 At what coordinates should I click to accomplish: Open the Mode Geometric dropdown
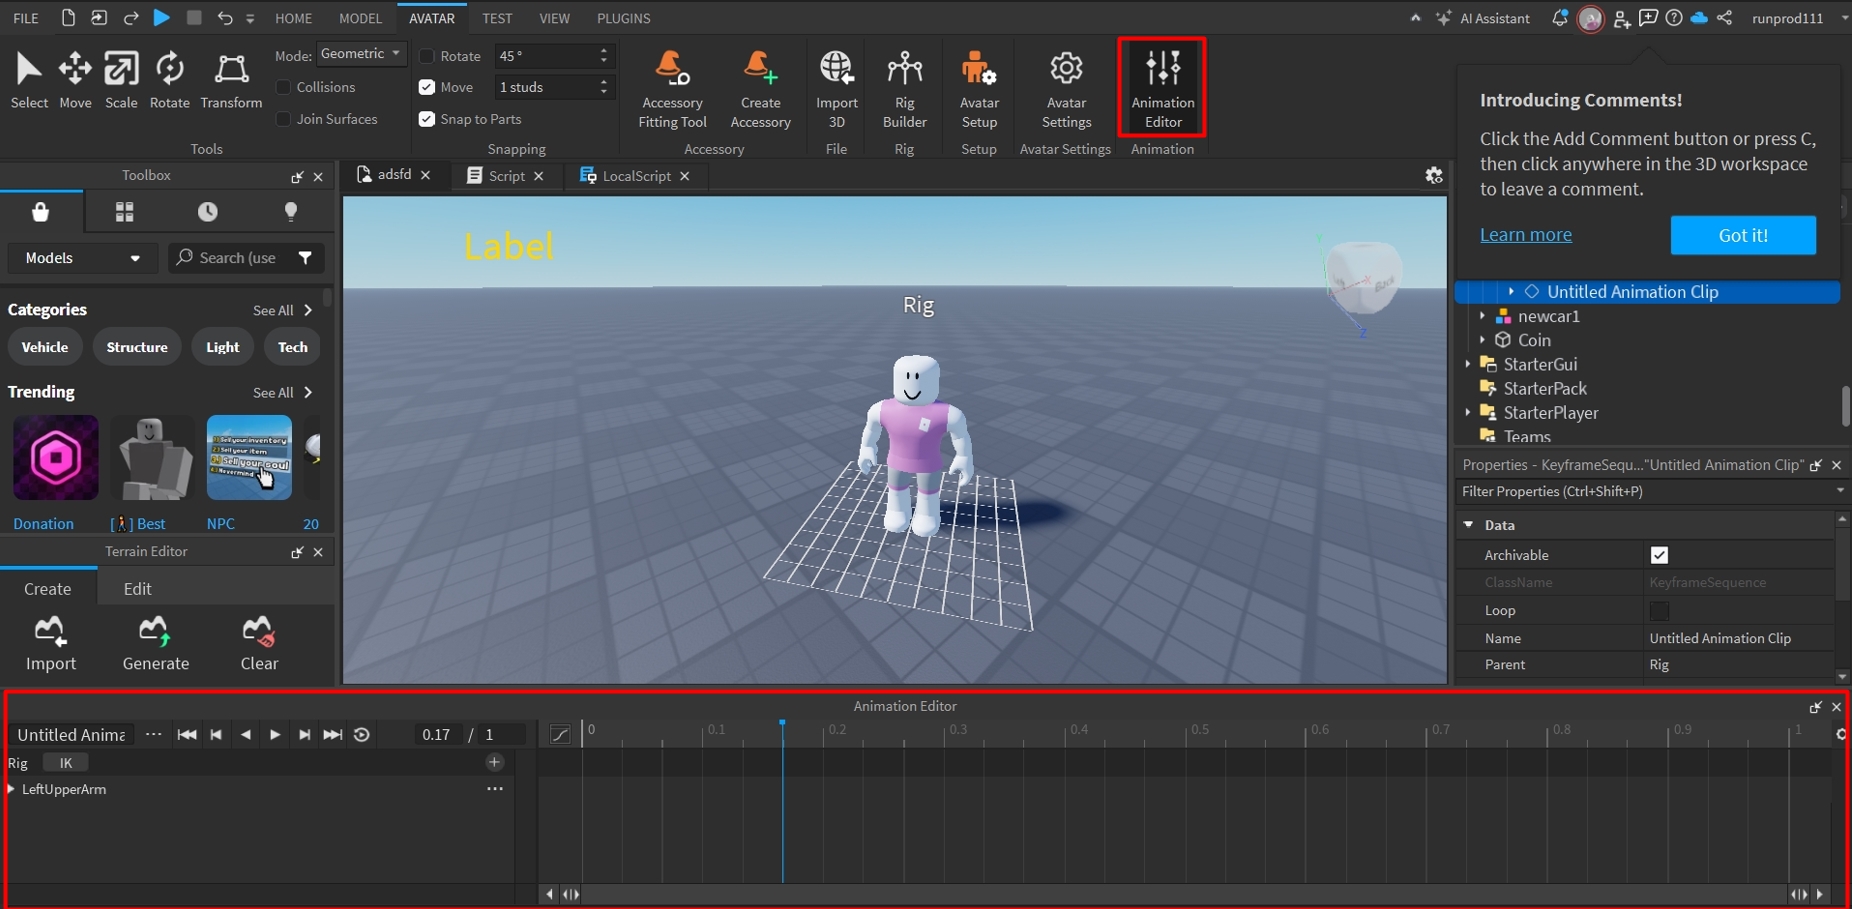click(x=361, y=54)
